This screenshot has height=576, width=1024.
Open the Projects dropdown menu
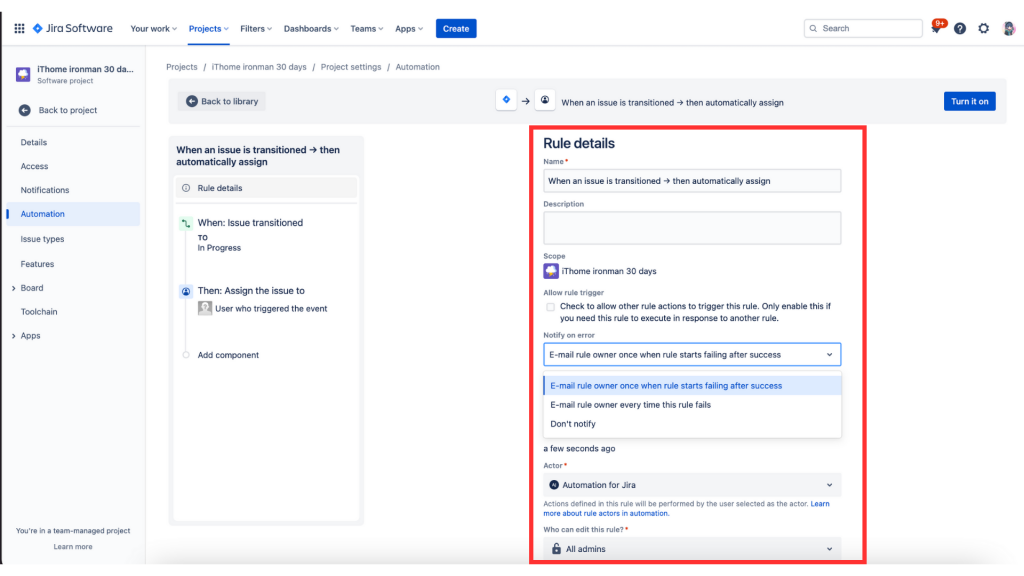tap(208, 28)
